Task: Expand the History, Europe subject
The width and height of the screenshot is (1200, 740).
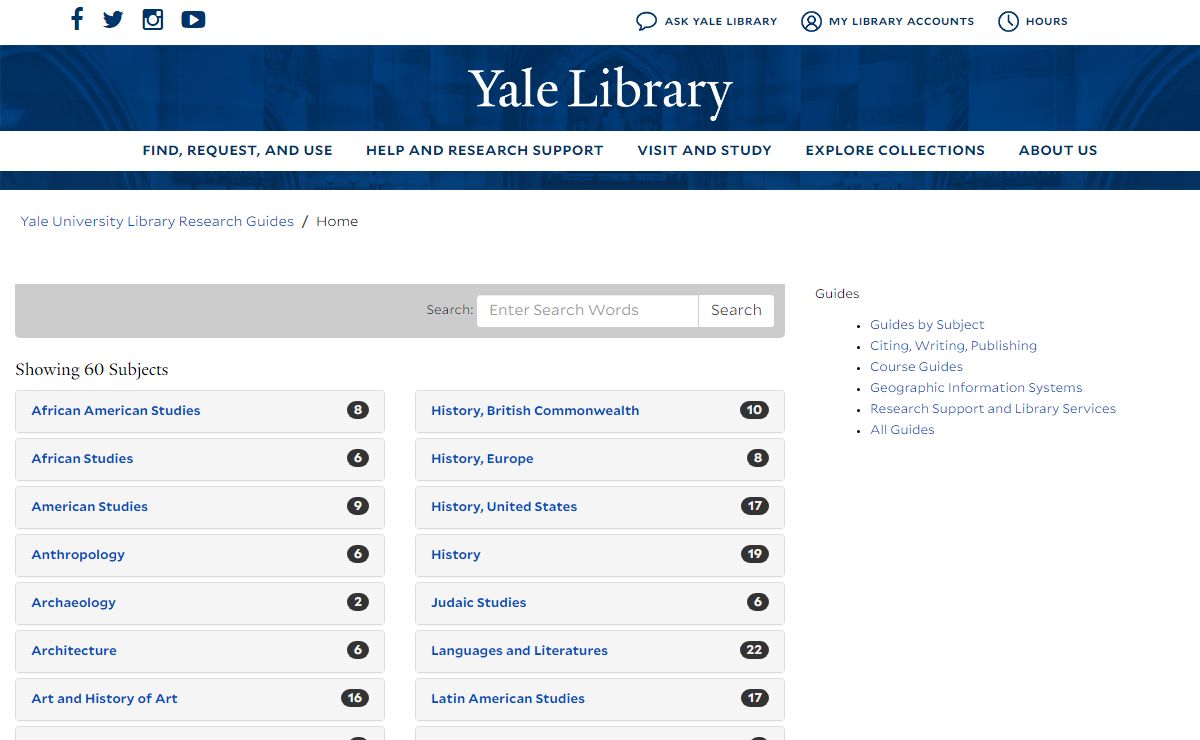Action: click(x=600, y=459)
